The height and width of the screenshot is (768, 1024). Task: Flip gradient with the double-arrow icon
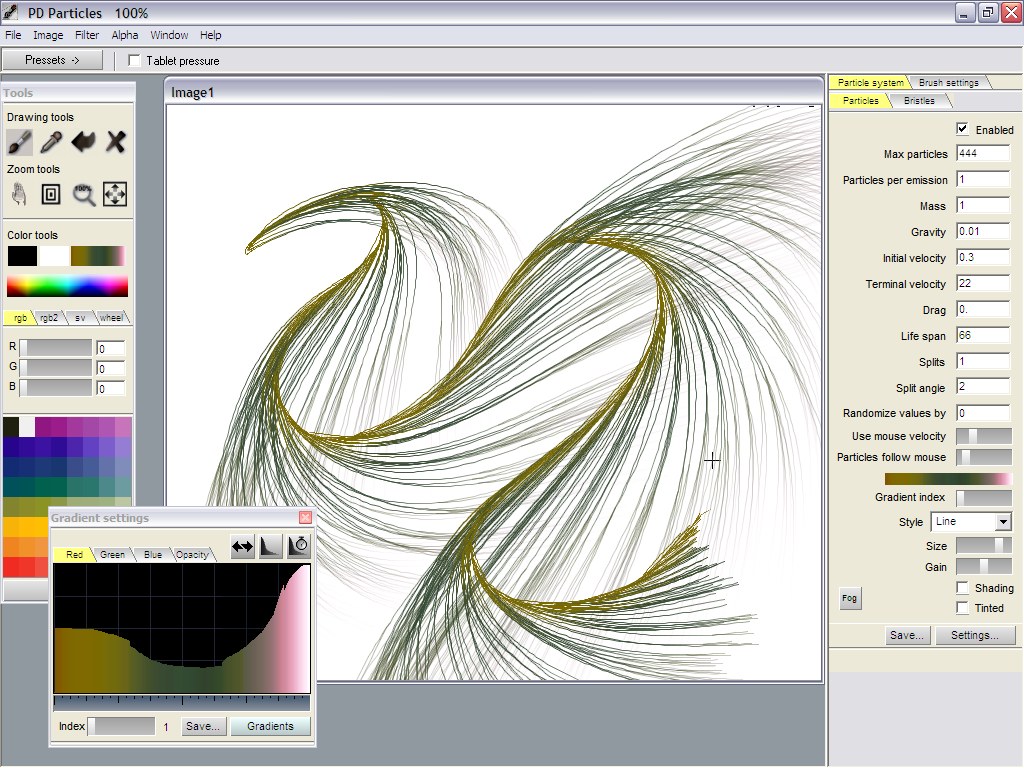[242, 546]
